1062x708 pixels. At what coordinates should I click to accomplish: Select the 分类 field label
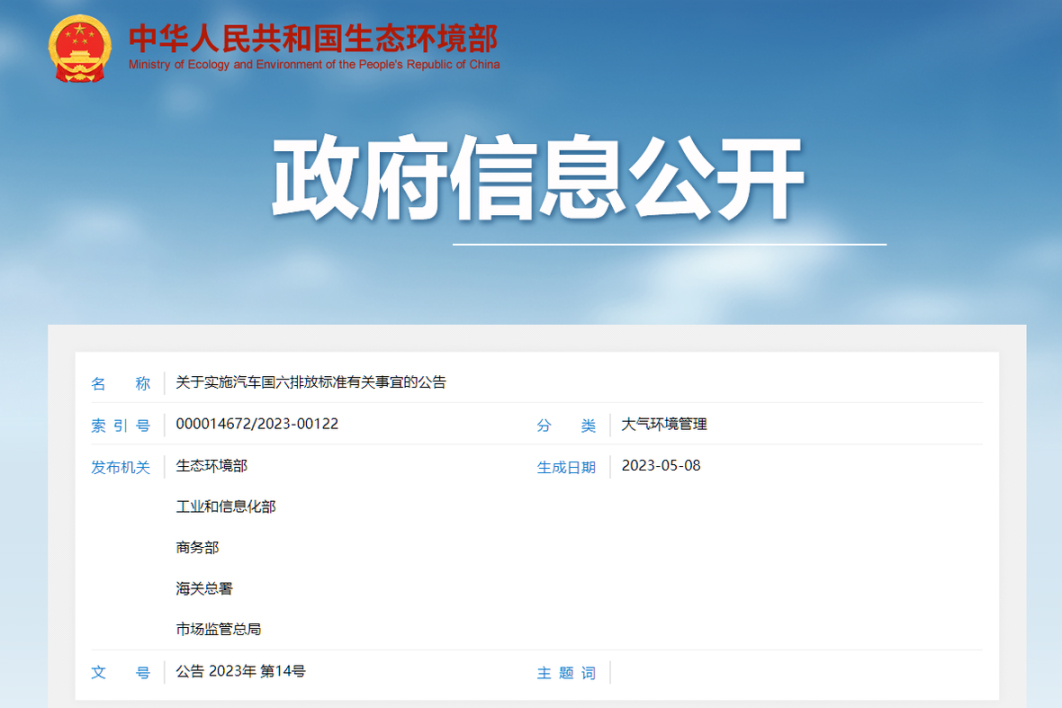pos(566,425)
